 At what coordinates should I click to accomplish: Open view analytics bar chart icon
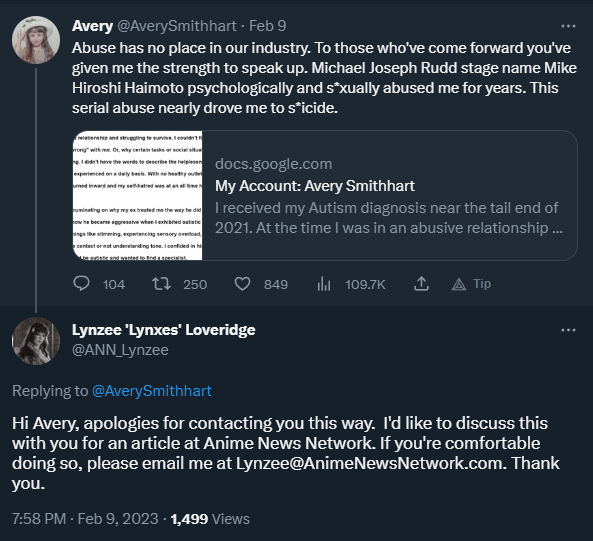coord(324,284)
